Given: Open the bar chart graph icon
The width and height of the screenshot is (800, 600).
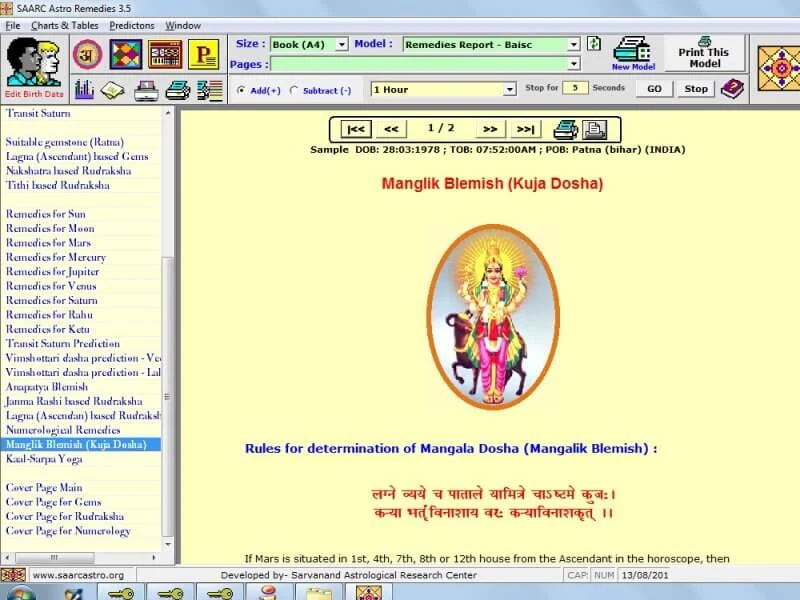Looking at the screenshot, I should click(x=84, y=90).
